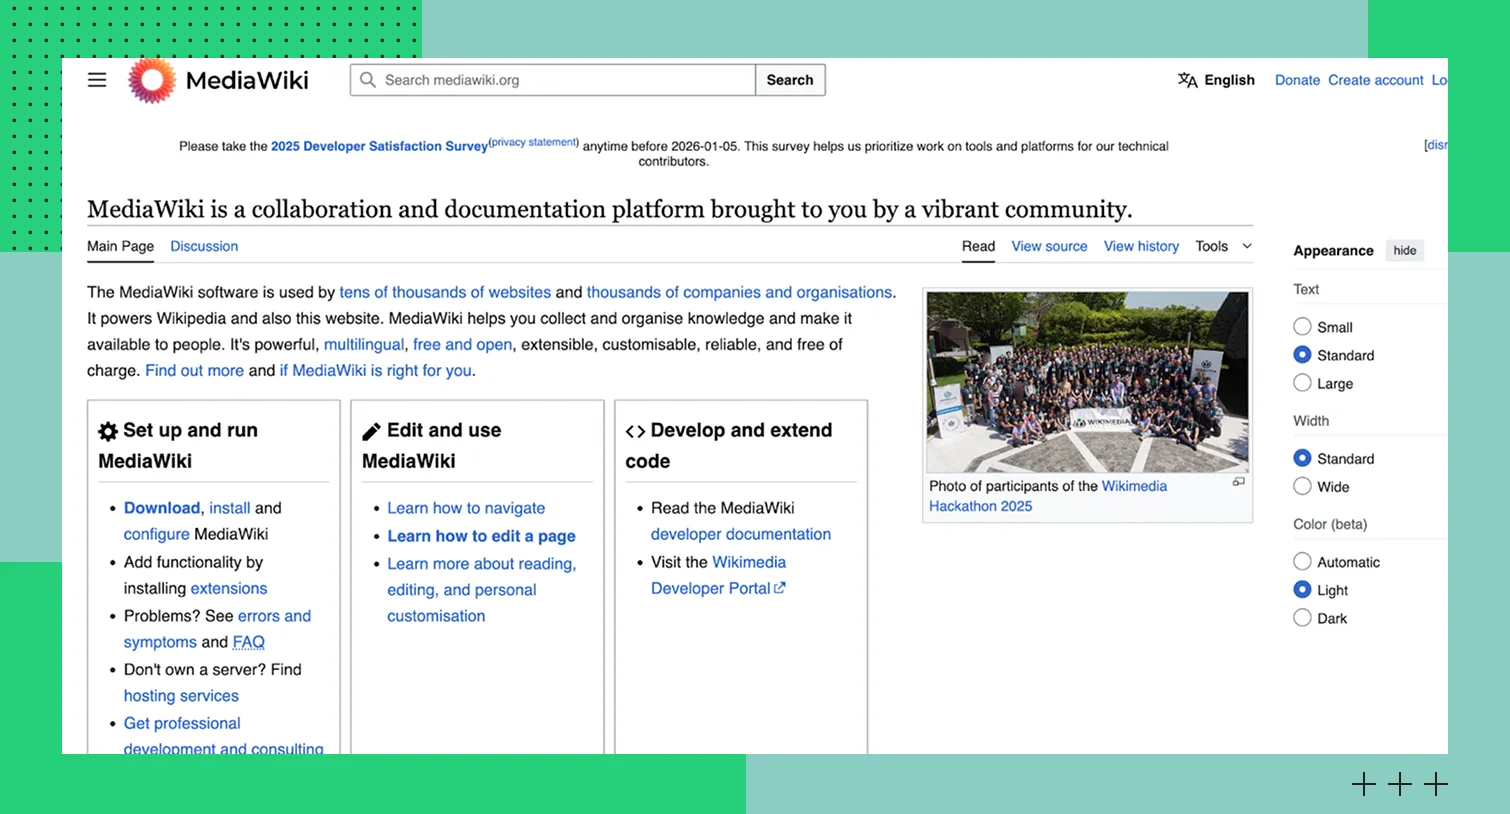Click the Hackathon group photo thumbnail

[x=1087, y=381]
